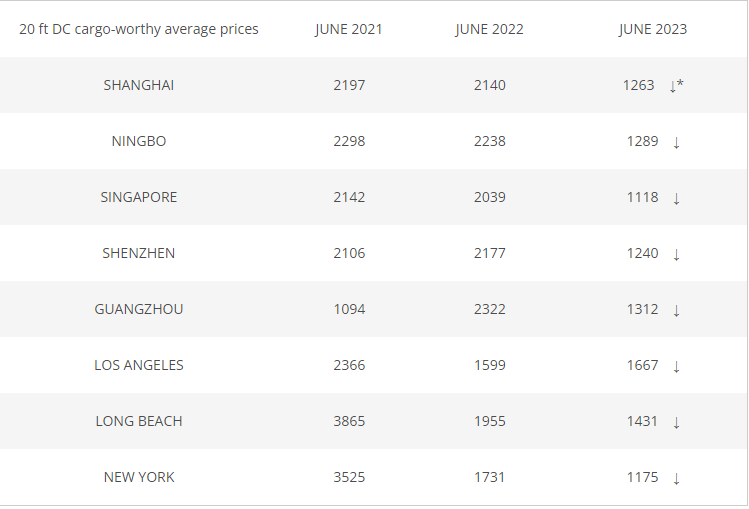This screenshot has width=749, height=509.
Task: Click the Los Angeles down arrow icon
Action: pos(676,366)
